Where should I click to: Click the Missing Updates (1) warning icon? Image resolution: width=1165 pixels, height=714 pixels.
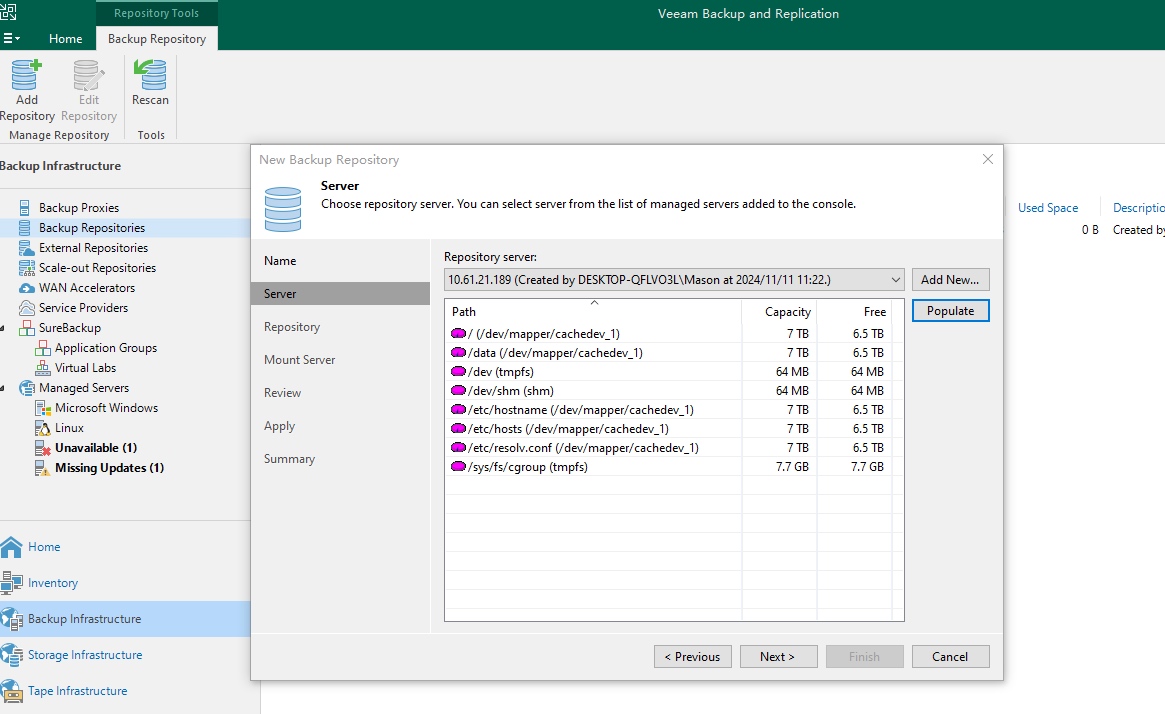(x=43, y=468)
